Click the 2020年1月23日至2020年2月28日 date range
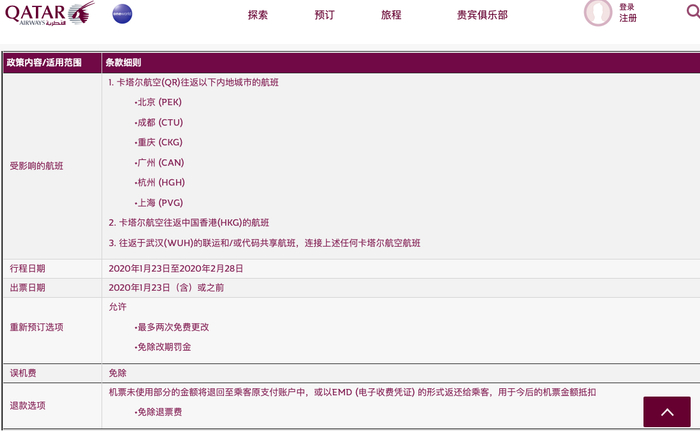700x431 pixels. pos(176,268)
